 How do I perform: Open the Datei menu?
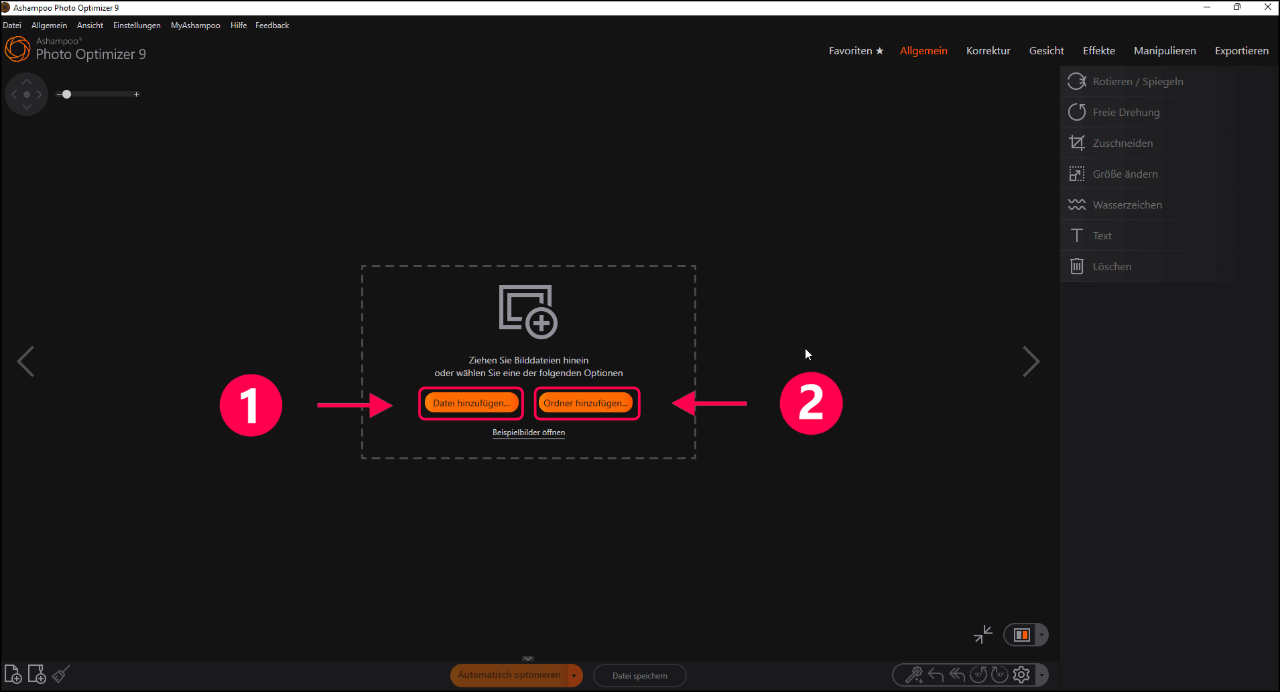click(x=12, y=25)
